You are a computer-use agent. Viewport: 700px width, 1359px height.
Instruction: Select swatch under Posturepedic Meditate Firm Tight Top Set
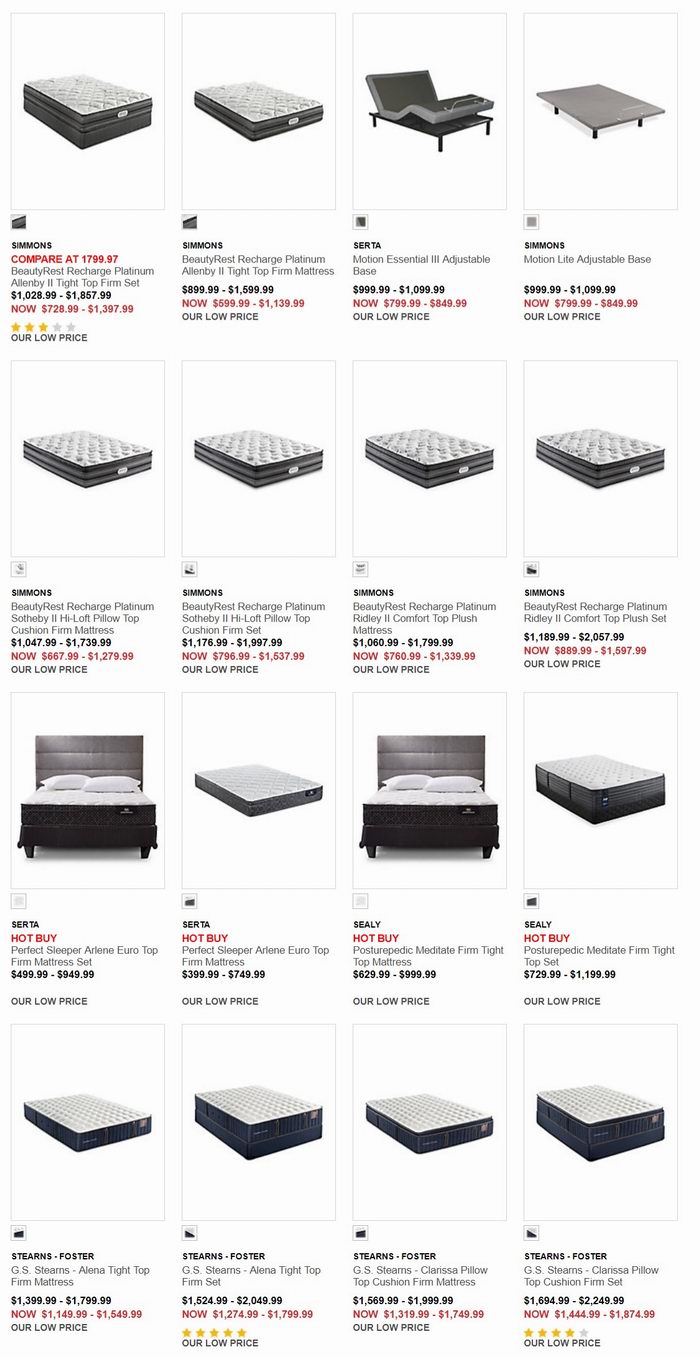click(x=532, y=901)
